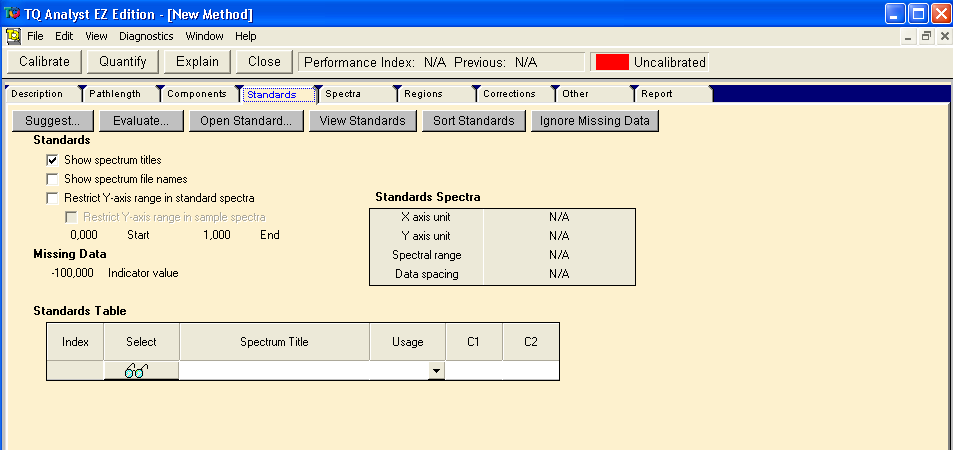Click Open Standard... button
Viewport: 953px width, 450px height.
[x=246, y=120]
